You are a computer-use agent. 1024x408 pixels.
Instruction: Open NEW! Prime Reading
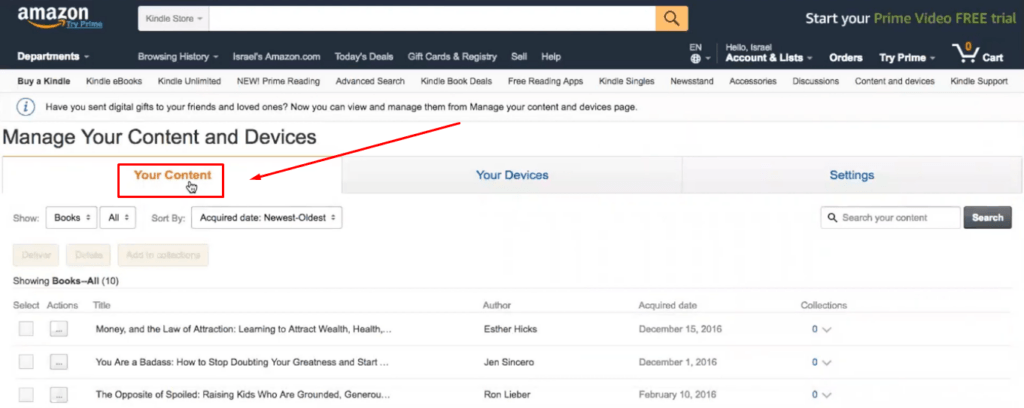pyautogui.click(x=278, y=82)
